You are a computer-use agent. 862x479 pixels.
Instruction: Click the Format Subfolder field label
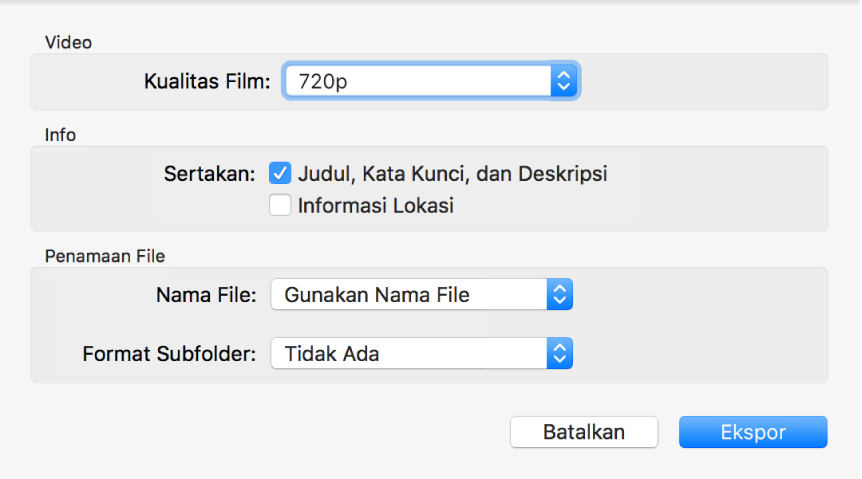tap(170, 353)
